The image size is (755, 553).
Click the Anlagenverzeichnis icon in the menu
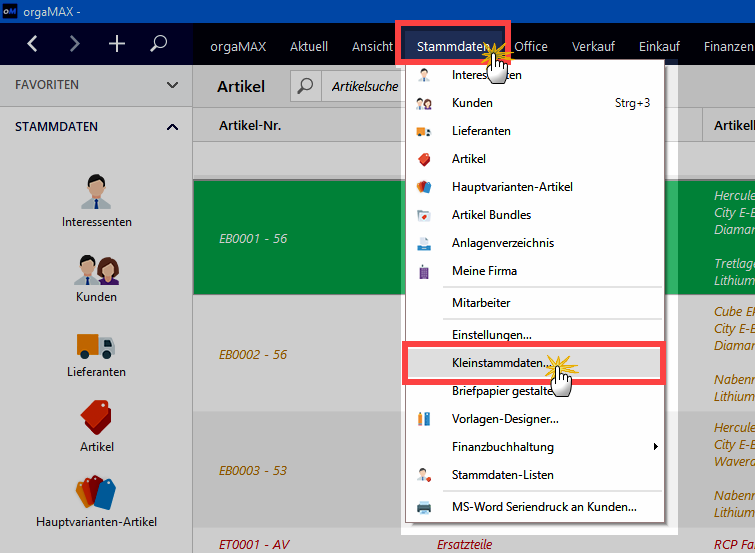(424, 243)
